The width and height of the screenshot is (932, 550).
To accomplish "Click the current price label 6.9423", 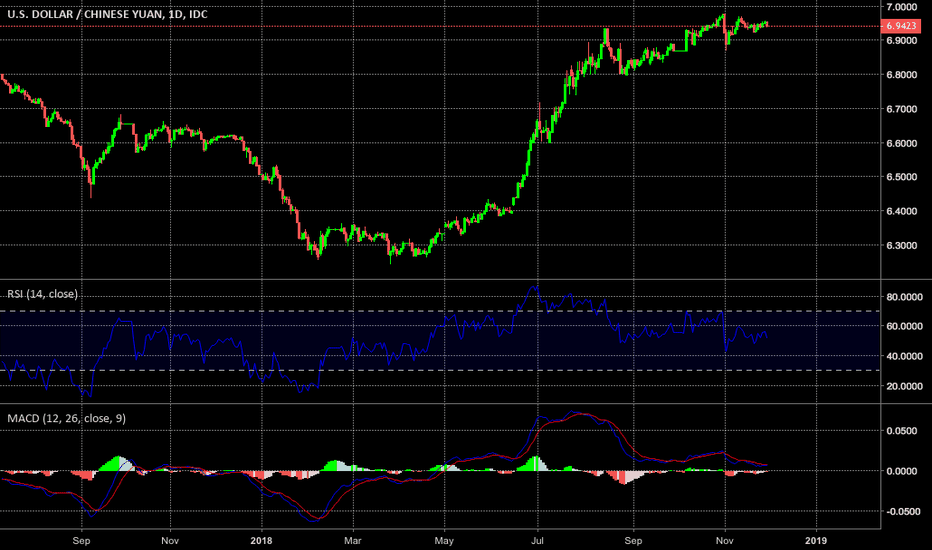I will pyautogui.click(x=900, y=26).
